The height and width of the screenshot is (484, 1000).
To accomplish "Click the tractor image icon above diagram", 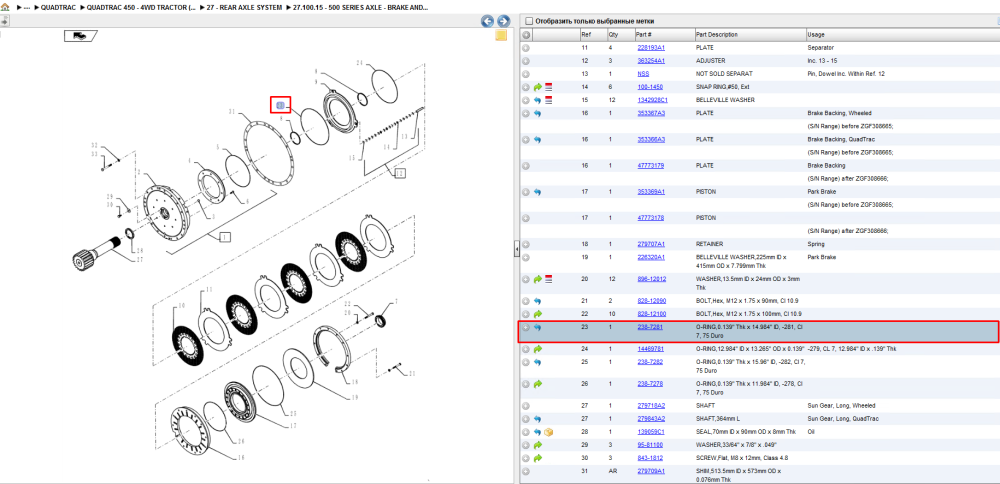I will coord(80,36).
